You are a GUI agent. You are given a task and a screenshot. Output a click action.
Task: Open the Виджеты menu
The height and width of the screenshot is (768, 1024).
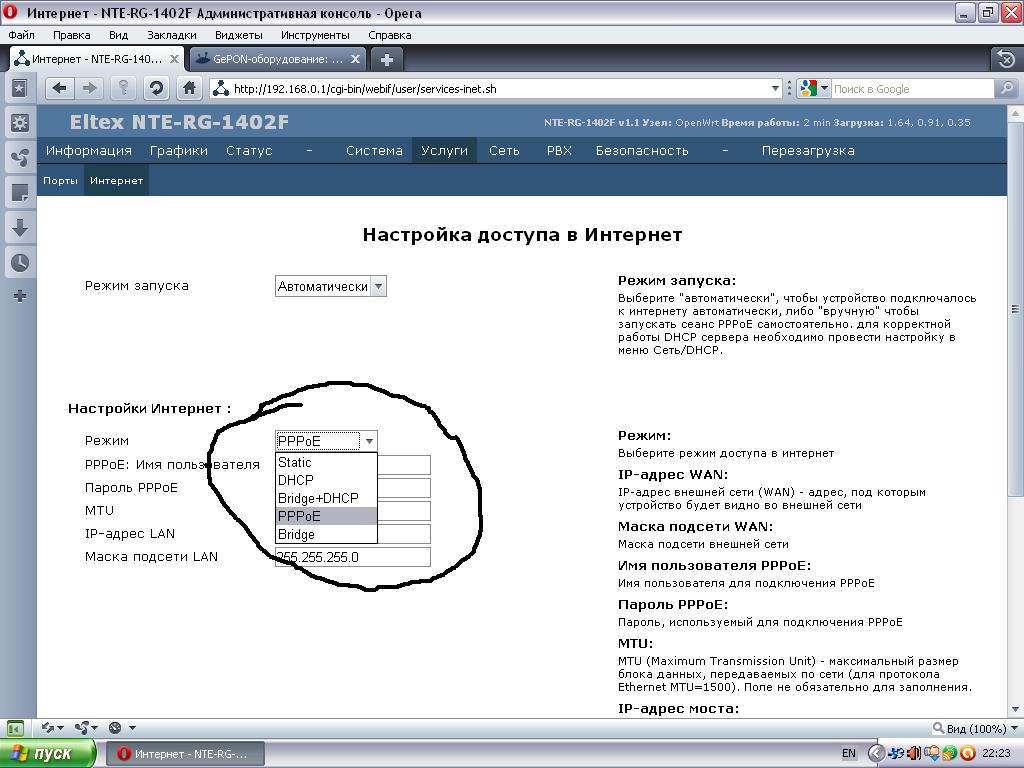(239, 35)
